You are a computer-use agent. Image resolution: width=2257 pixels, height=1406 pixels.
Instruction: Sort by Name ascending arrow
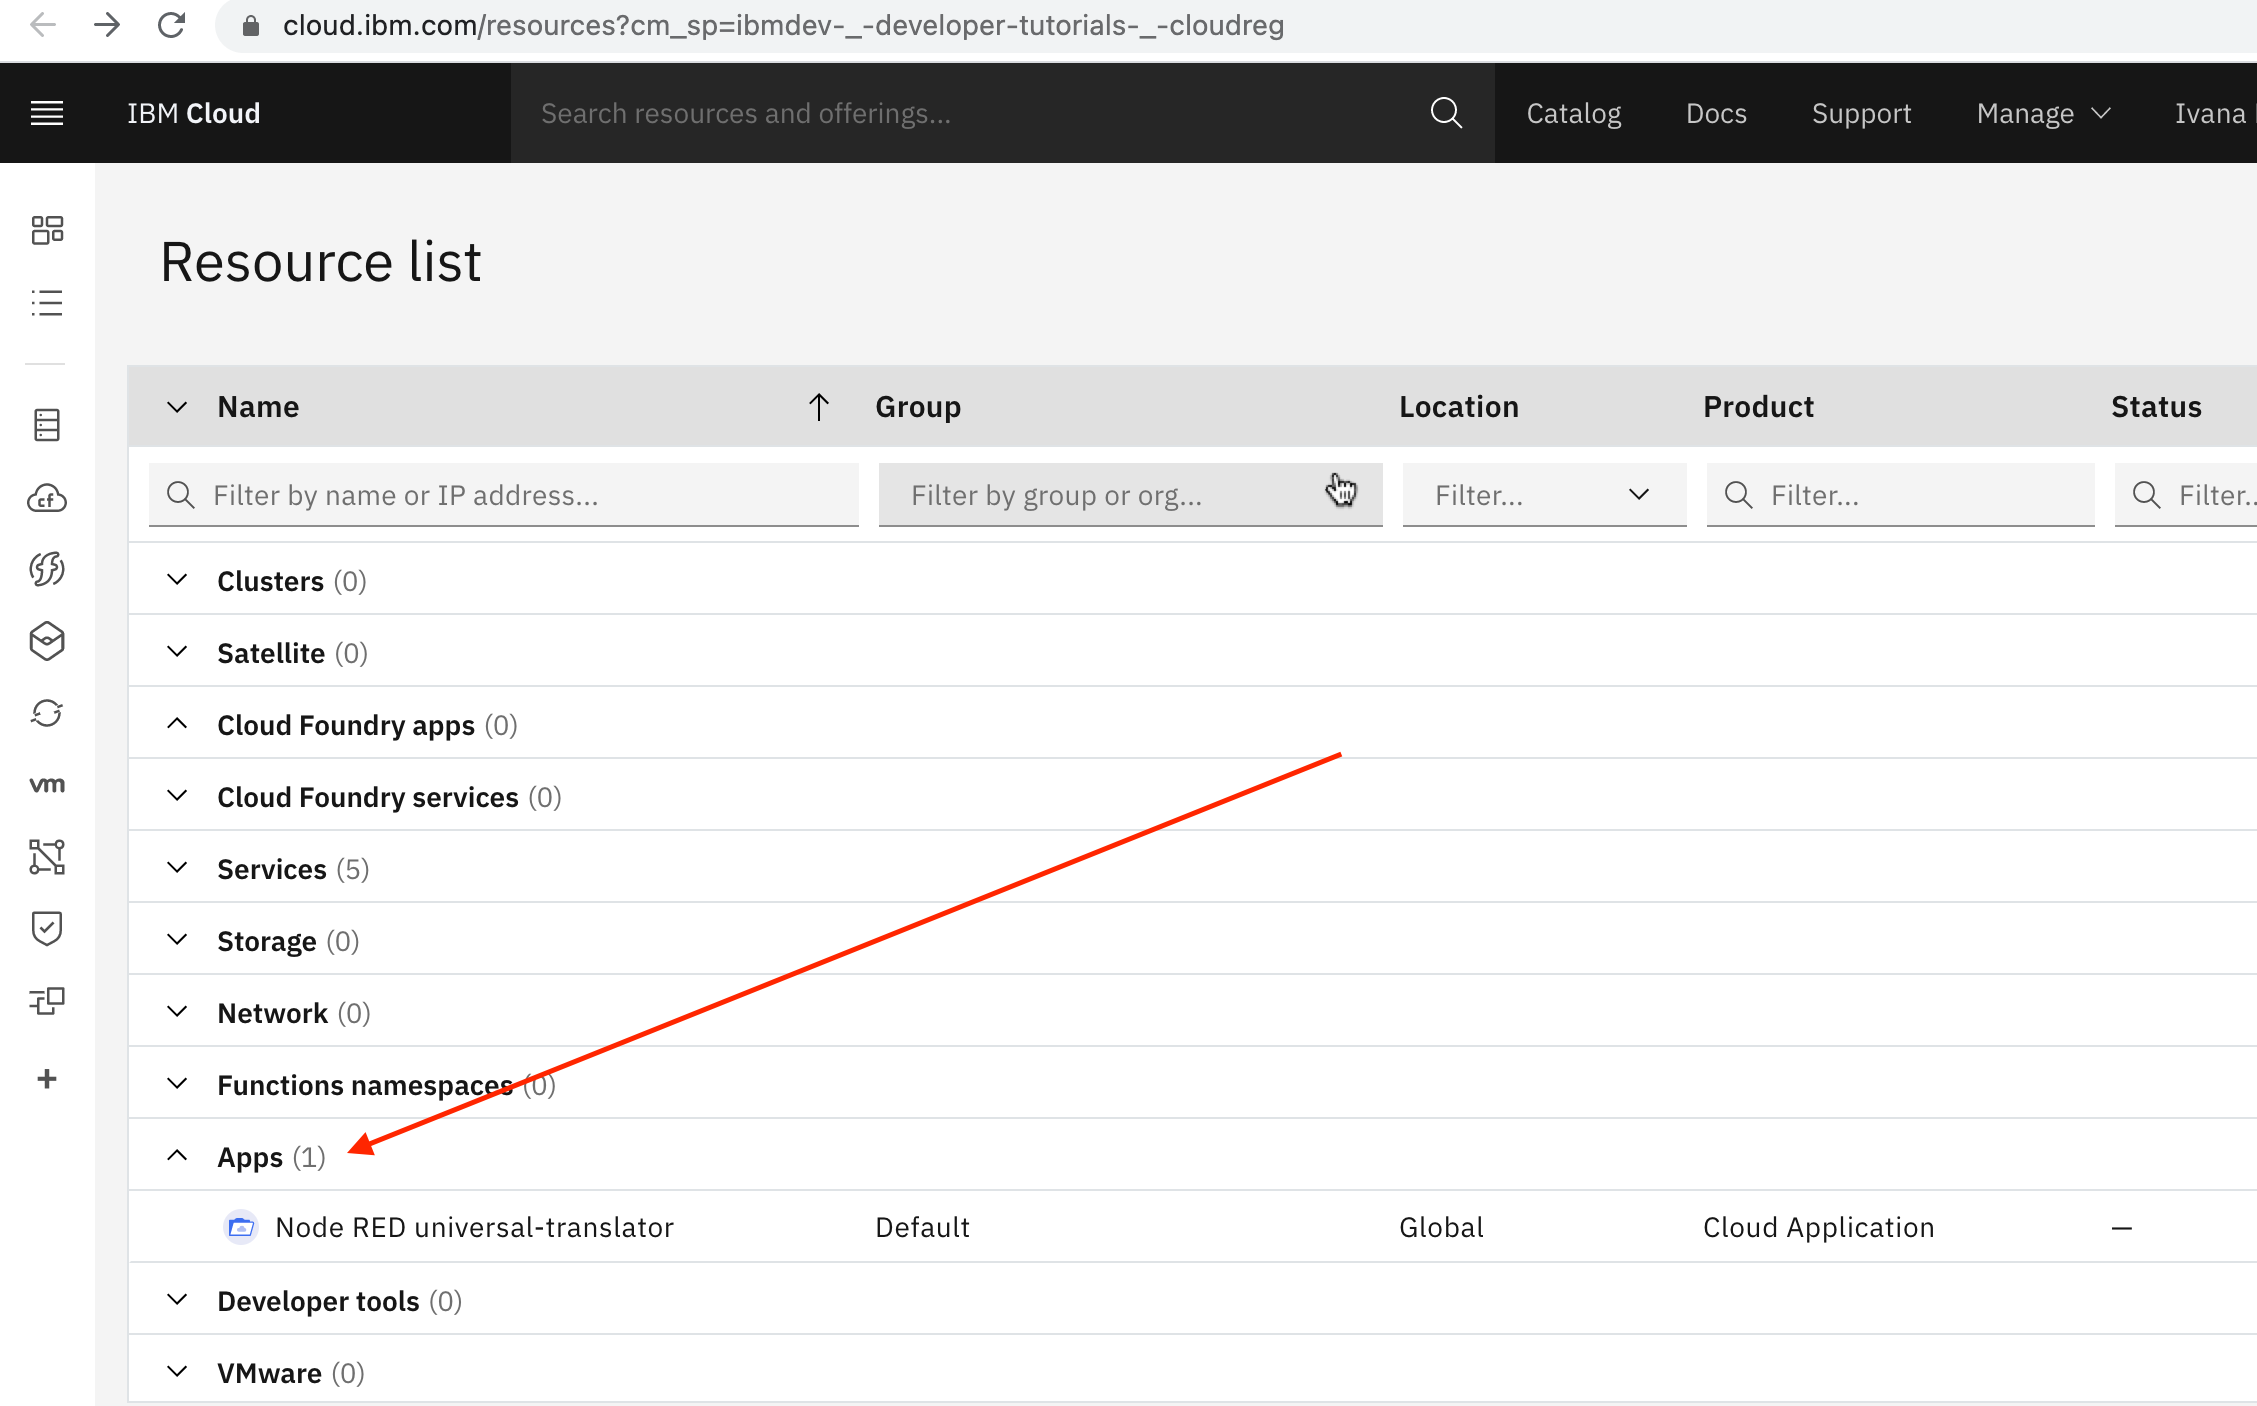[818, 407]
